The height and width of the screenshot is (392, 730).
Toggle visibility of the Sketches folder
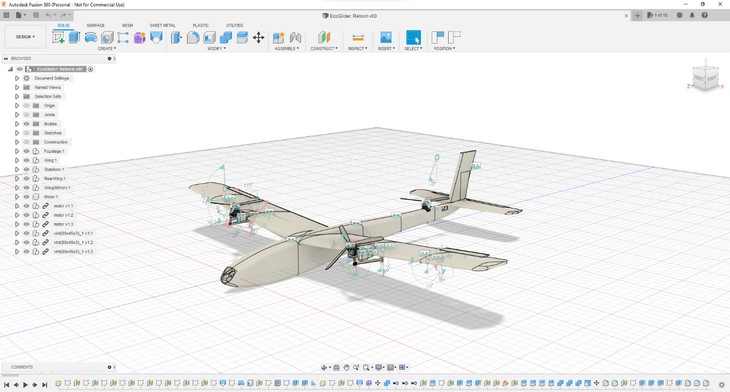click(27, 133)
